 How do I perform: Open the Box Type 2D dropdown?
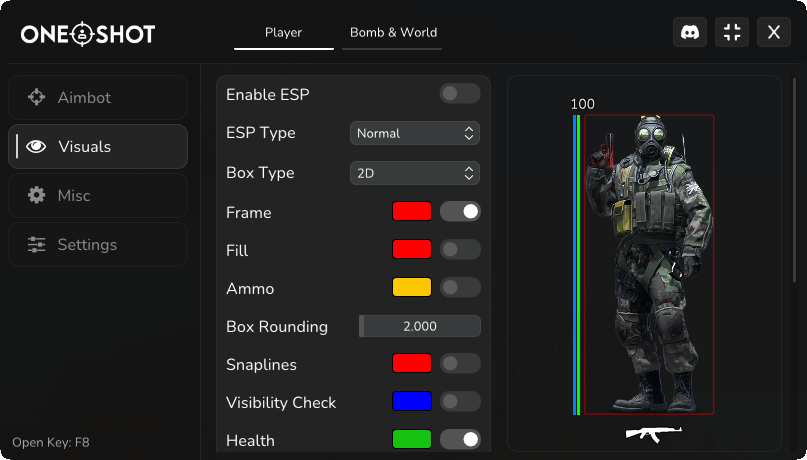tap(415, 173)
